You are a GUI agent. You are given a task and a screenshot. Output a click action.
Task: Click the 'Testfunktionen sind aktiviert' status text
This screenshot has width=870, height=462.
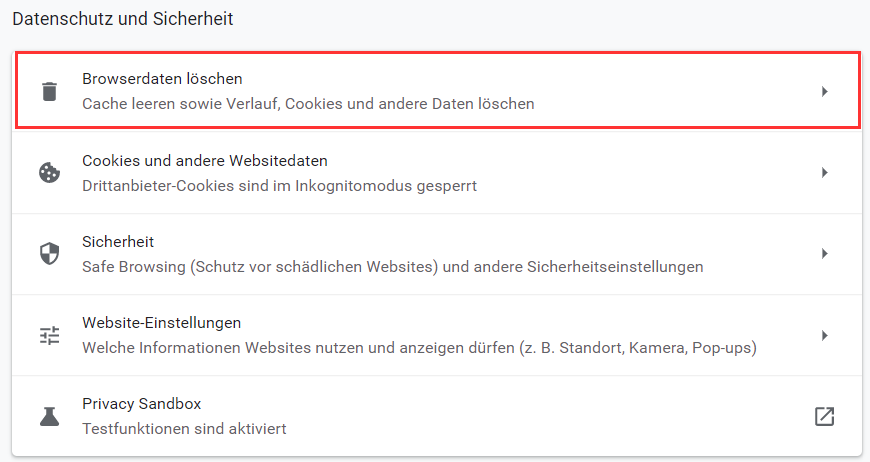click(184, 429)
